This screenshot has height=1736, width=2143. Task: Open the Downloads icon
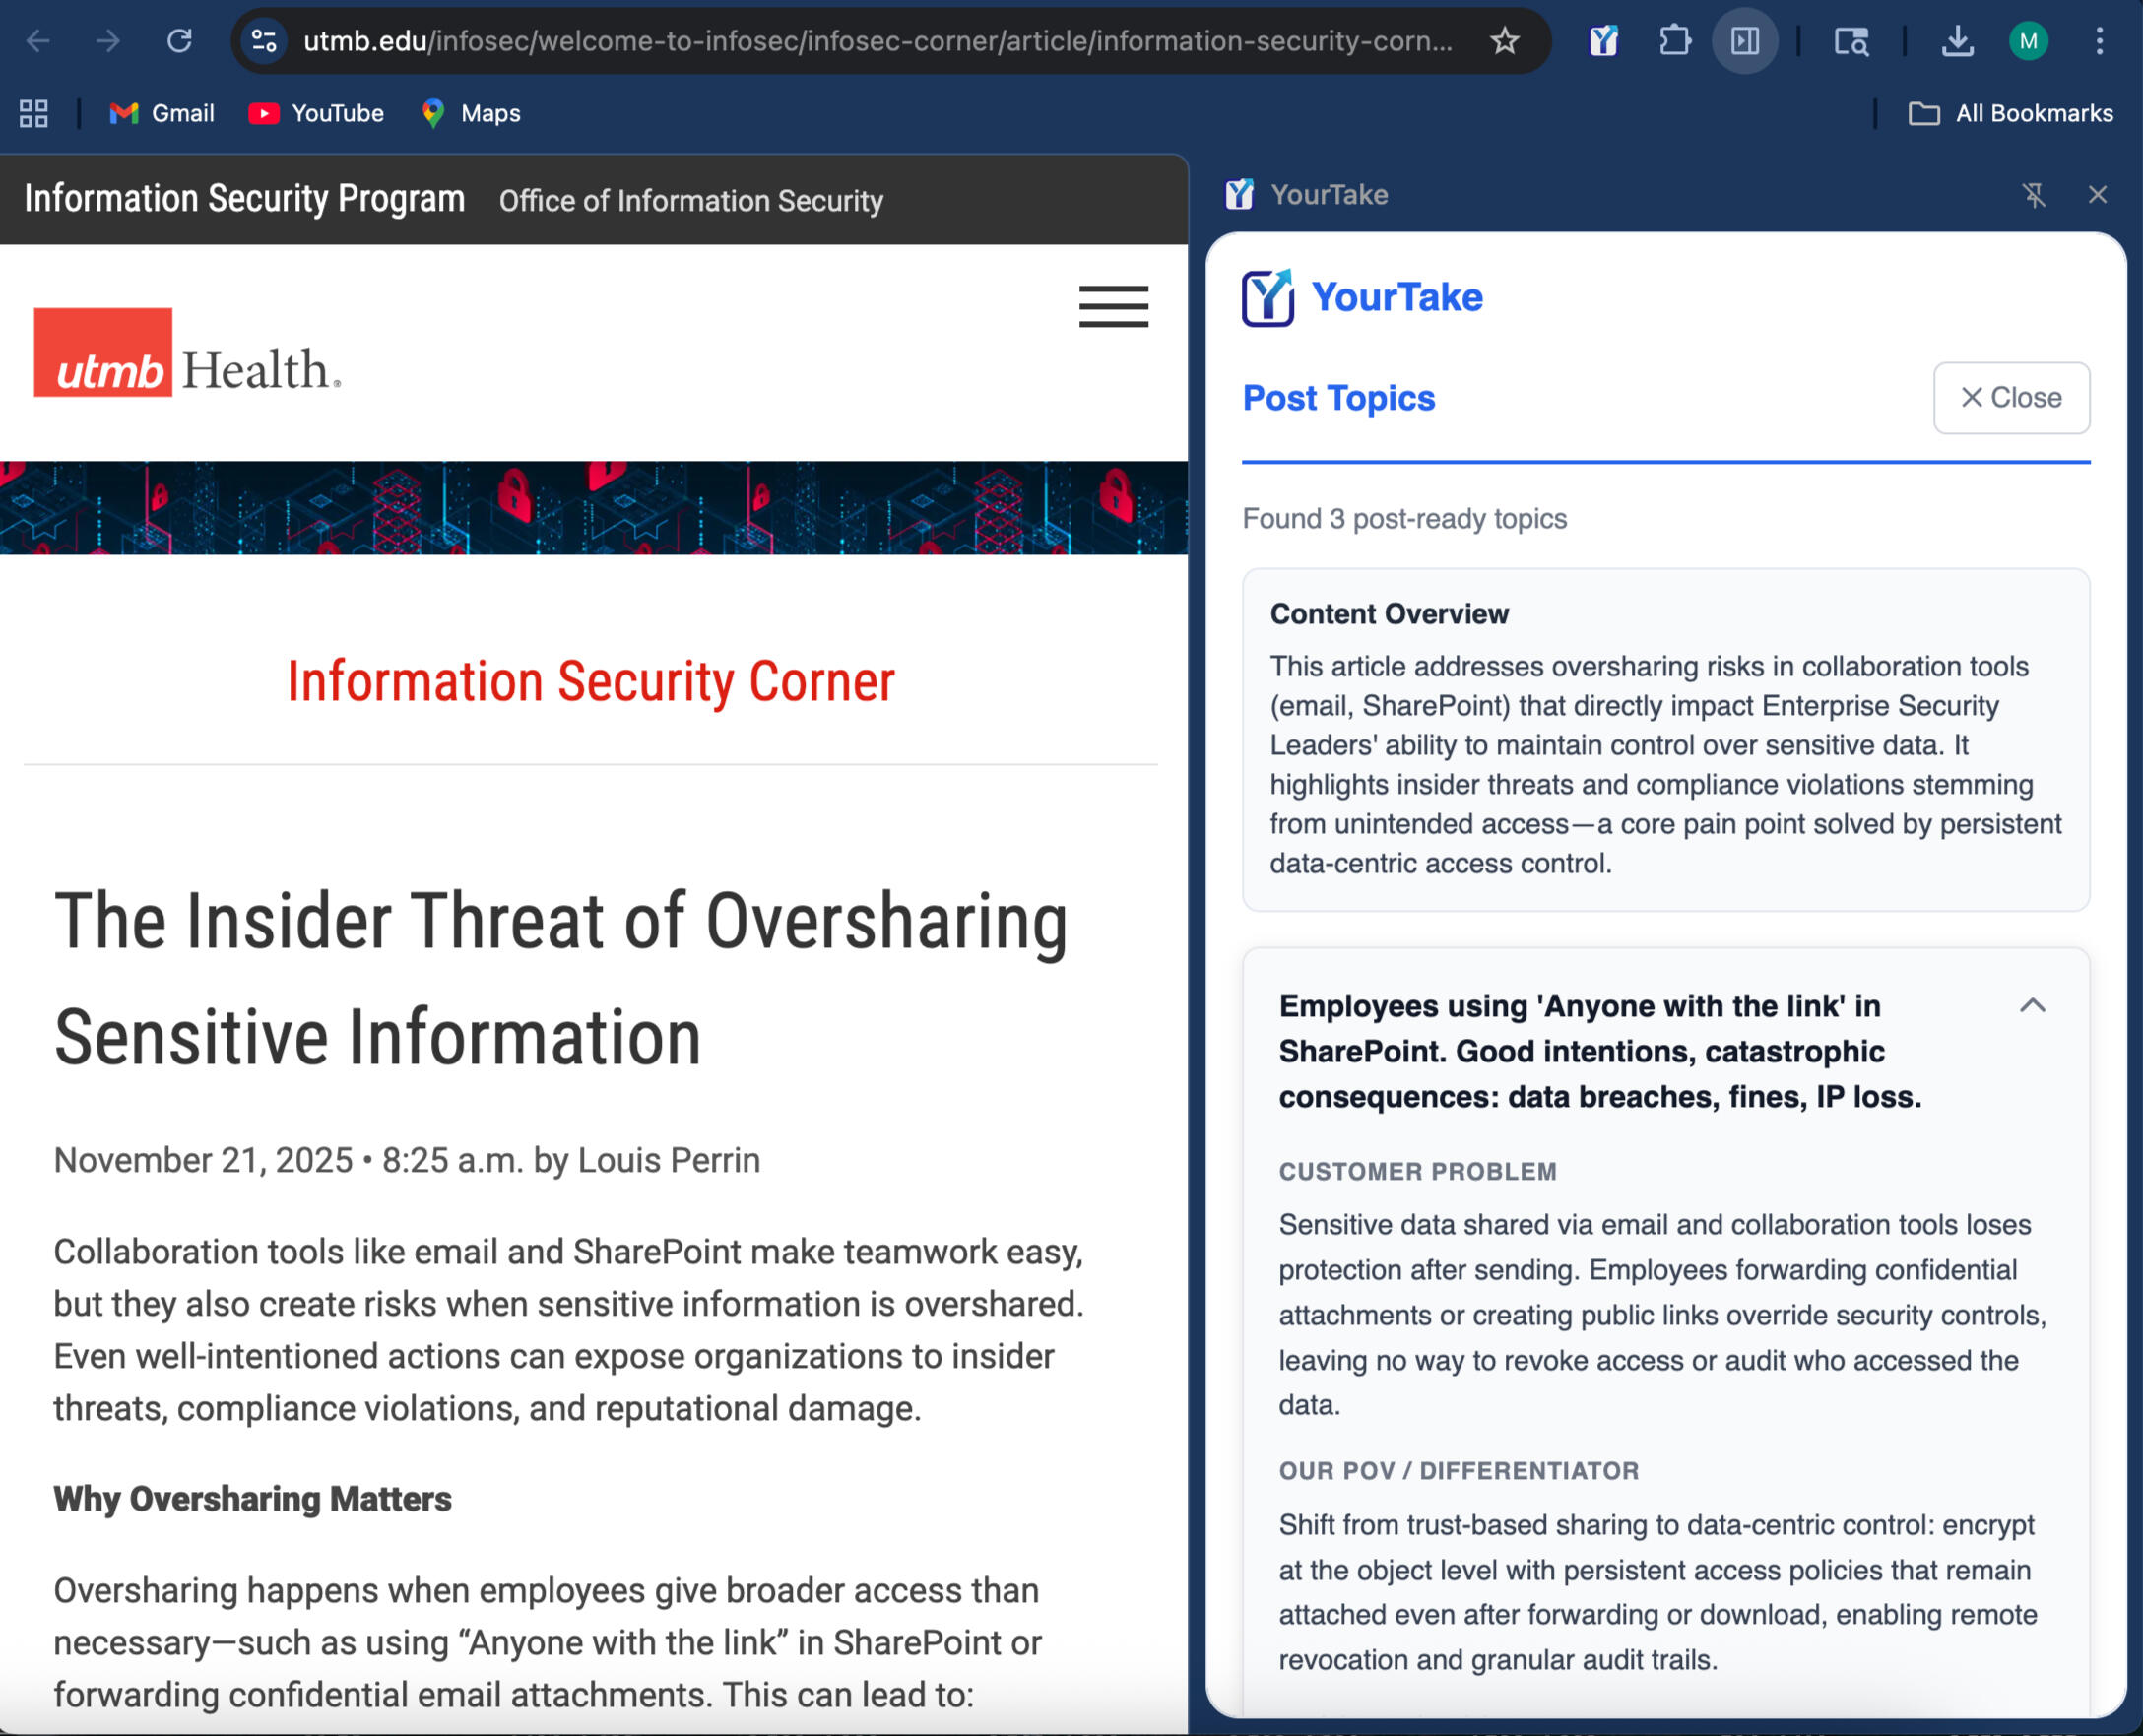1957,41
